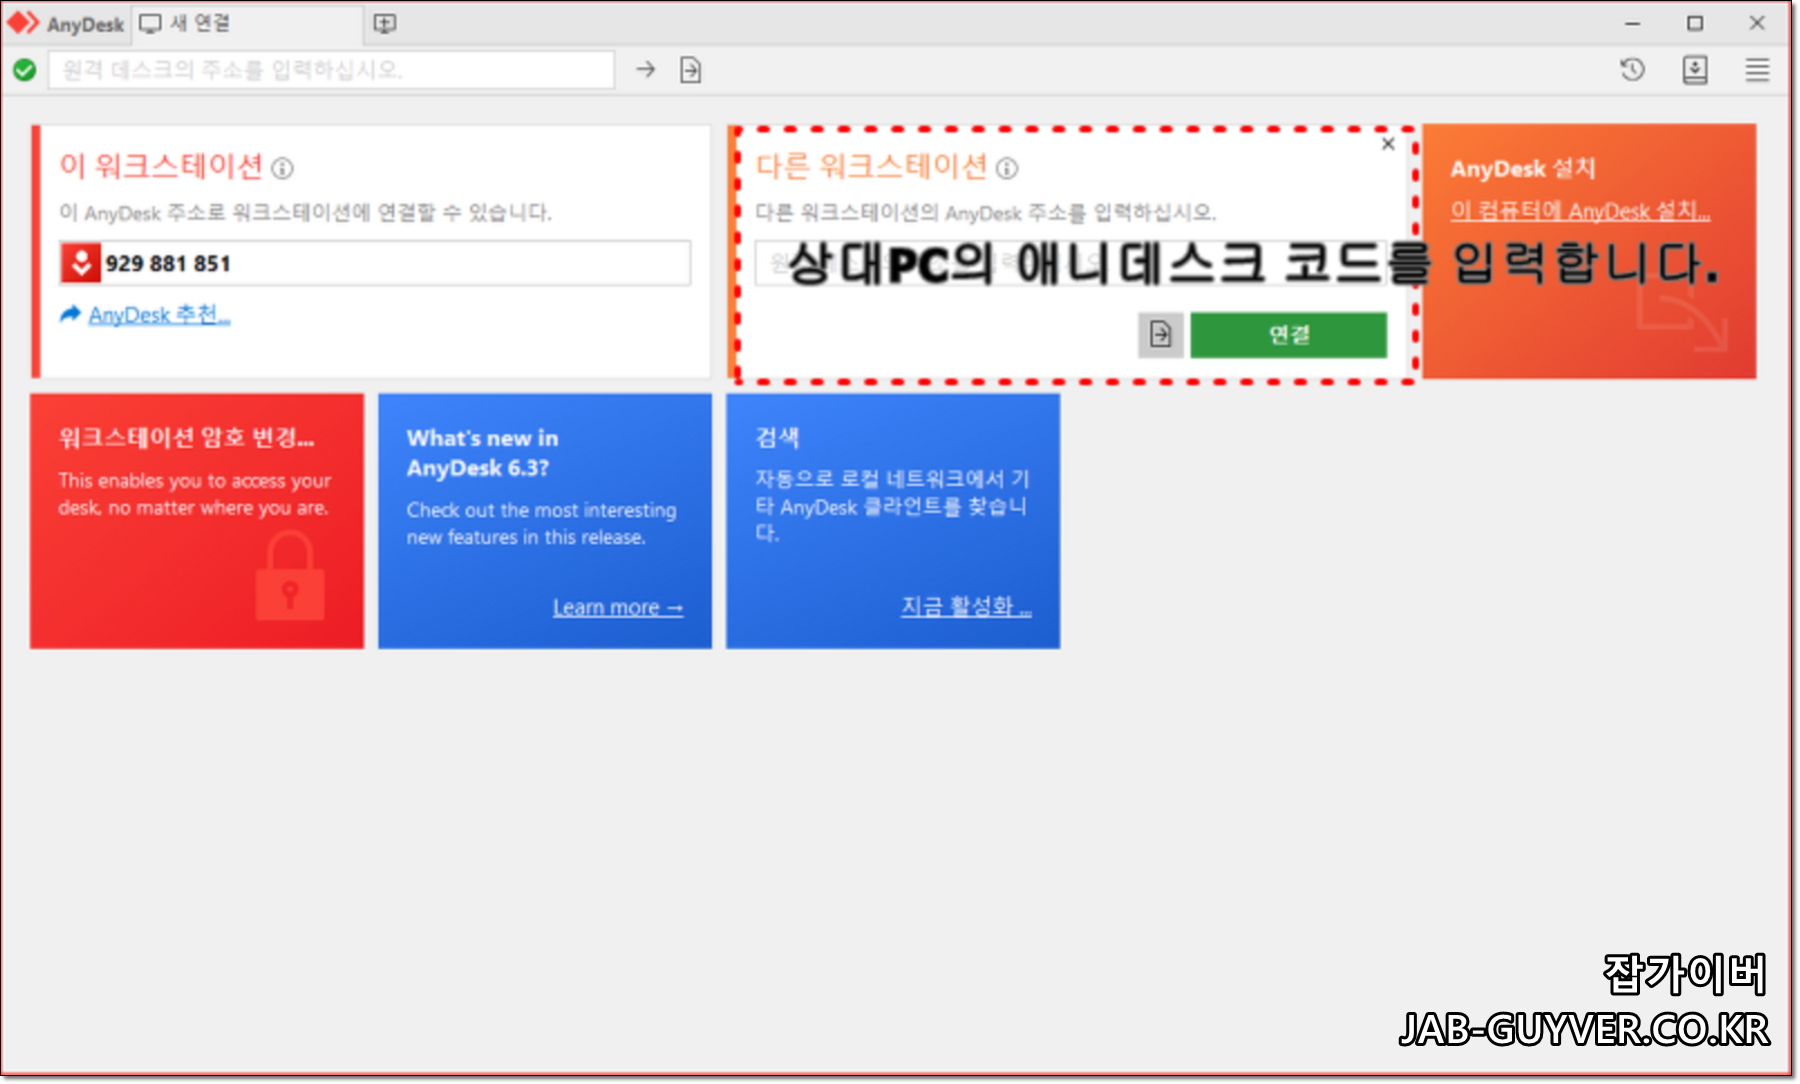
Task: Click the file transfer button beside 연결
Action: tap(1161, 335)
